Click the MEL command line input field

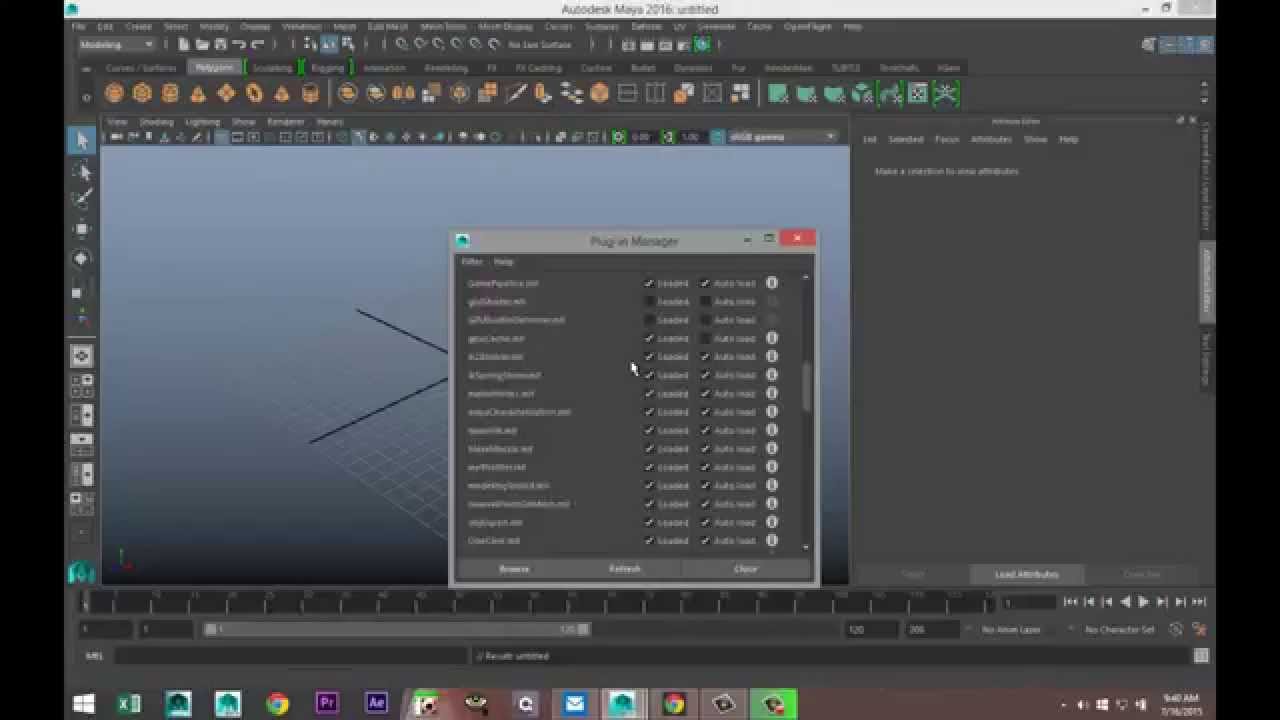tap(291, 656)
